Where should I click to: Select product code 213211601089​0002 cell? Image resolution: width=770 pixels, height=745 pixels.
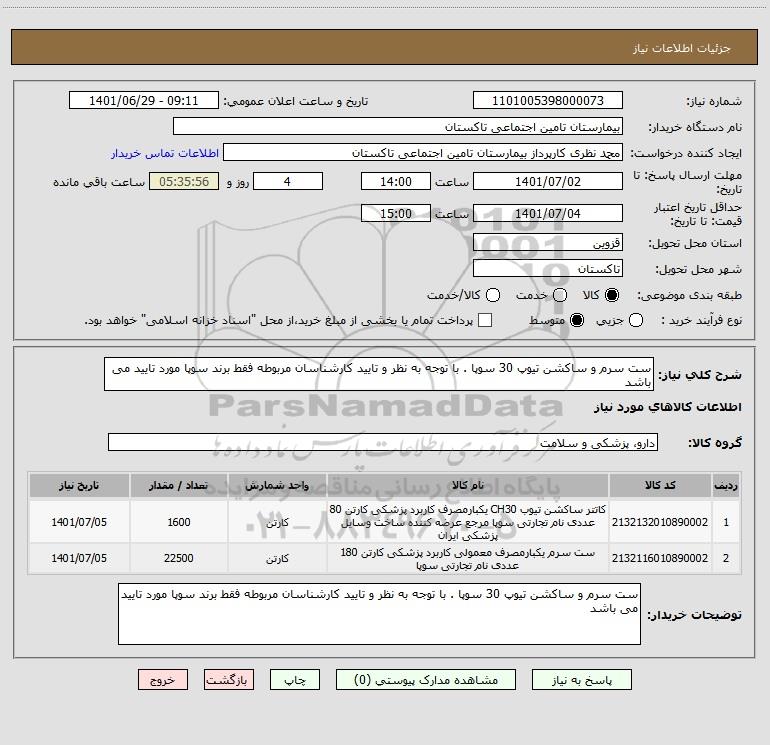[x=660, y=558]
